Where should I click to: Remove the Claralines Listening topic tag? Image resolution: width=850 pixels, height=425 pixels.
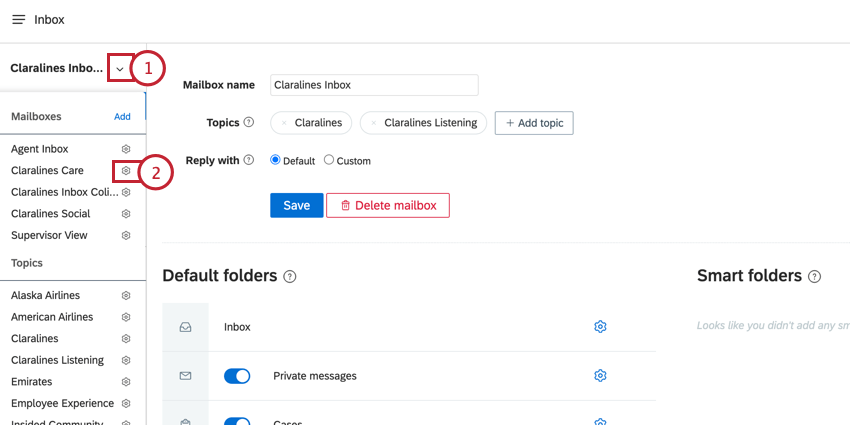click(x=374, y=123)
